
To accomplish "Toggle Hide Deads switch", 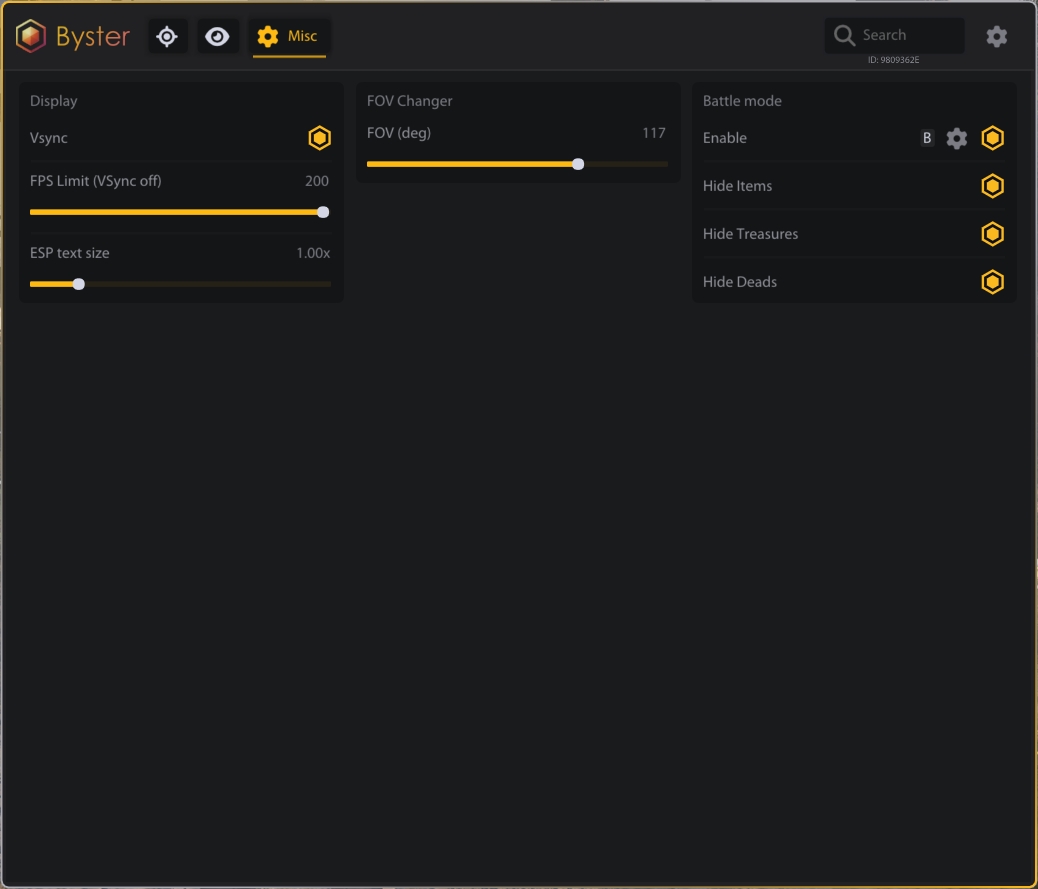I will coord(992,282).
